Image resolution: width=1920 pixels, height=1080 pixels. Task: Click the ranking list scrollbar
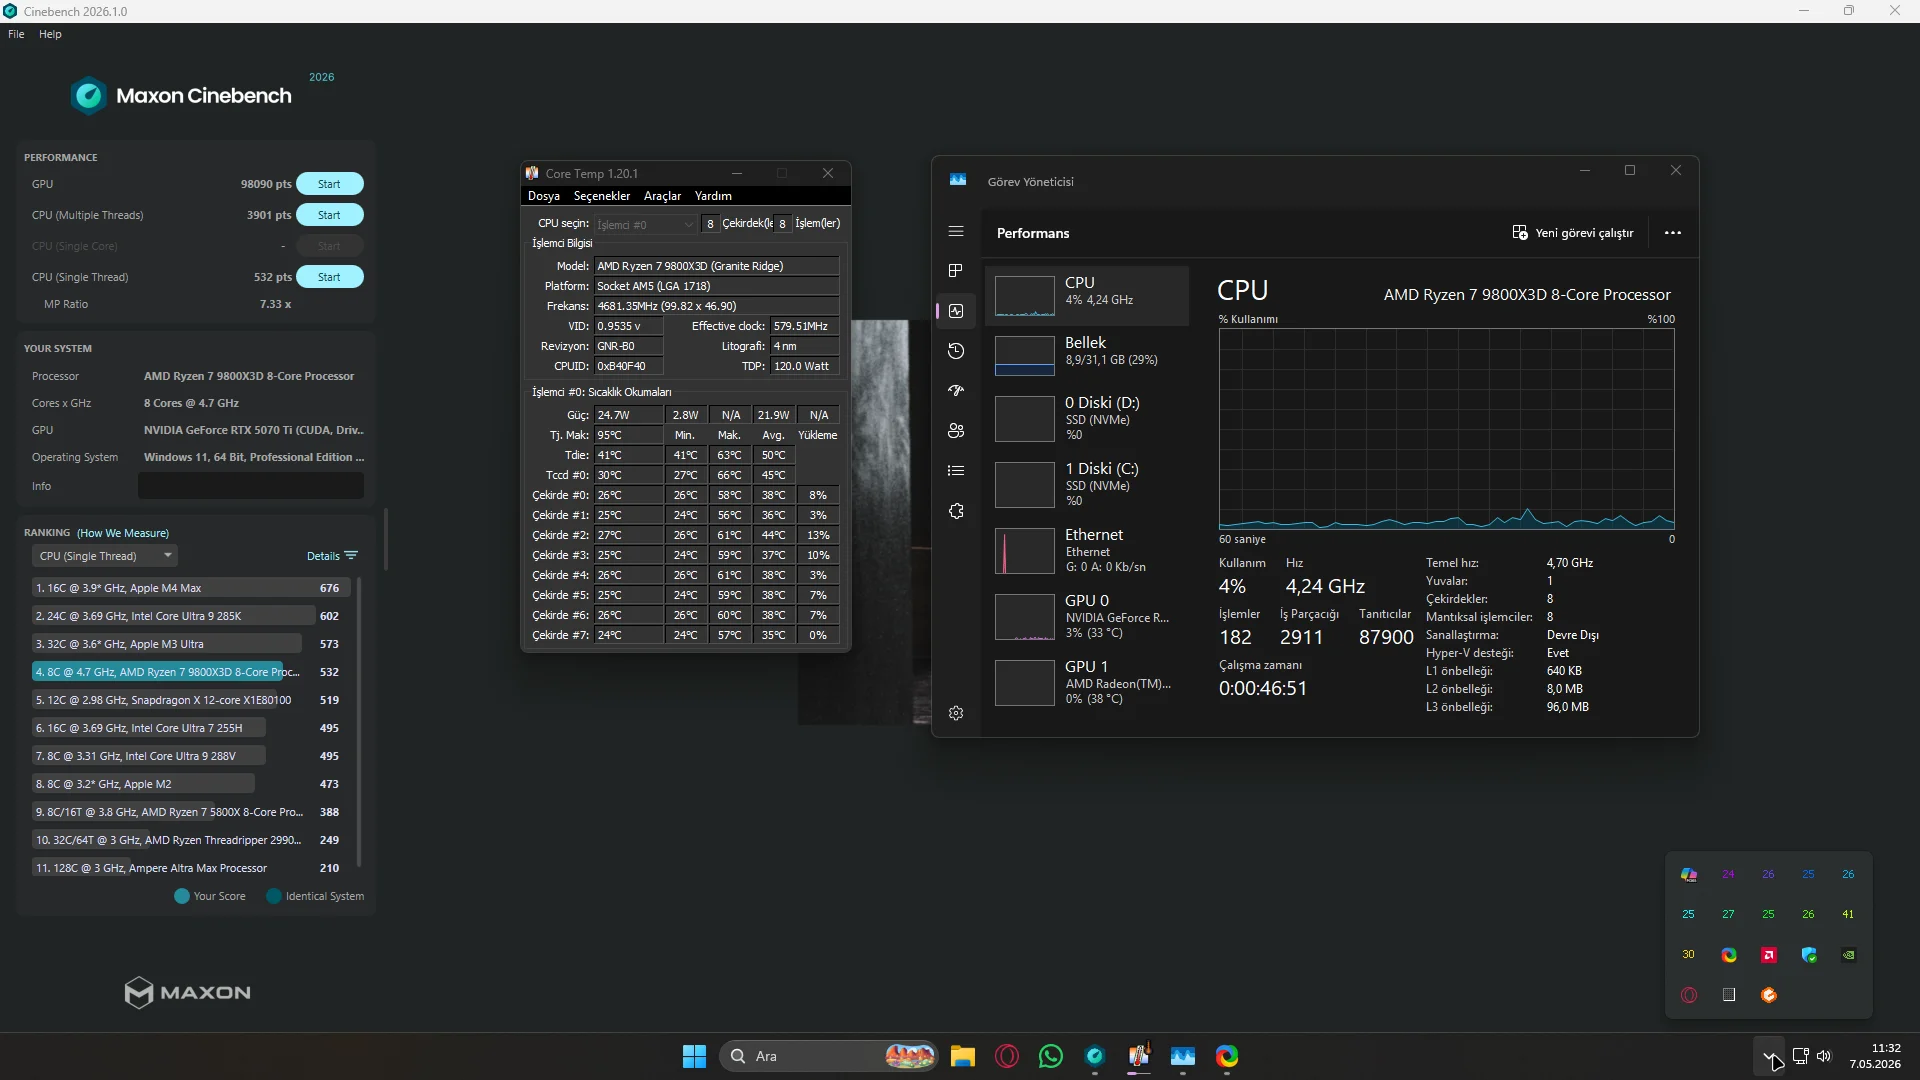click(x=359, y=722)
